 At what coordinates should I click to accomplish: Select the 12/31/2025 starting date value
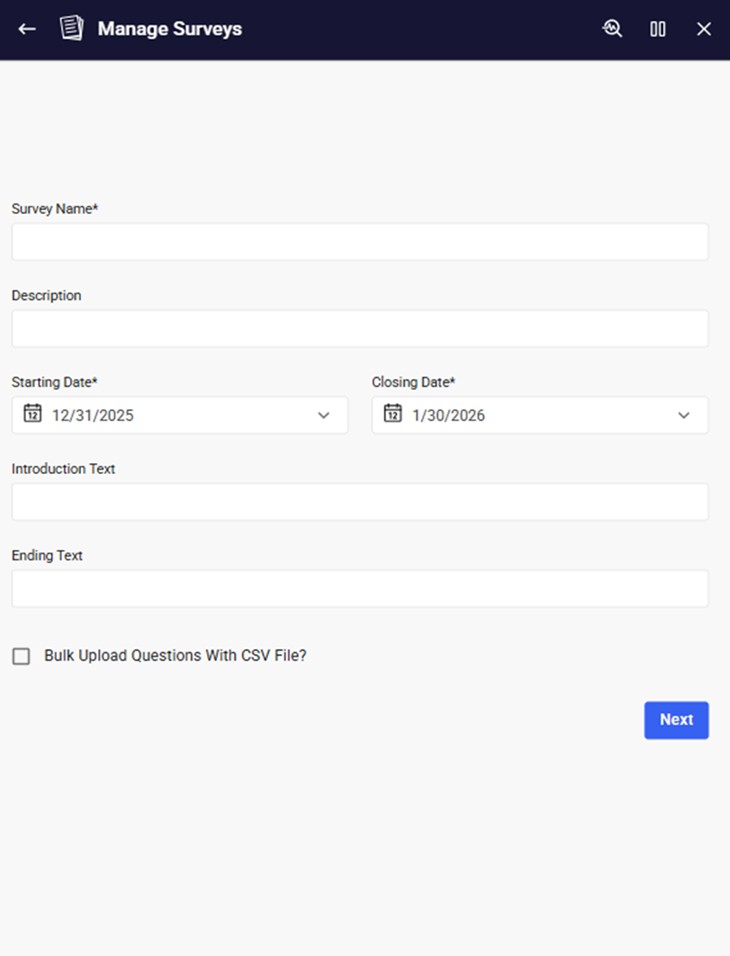[93, 415]
